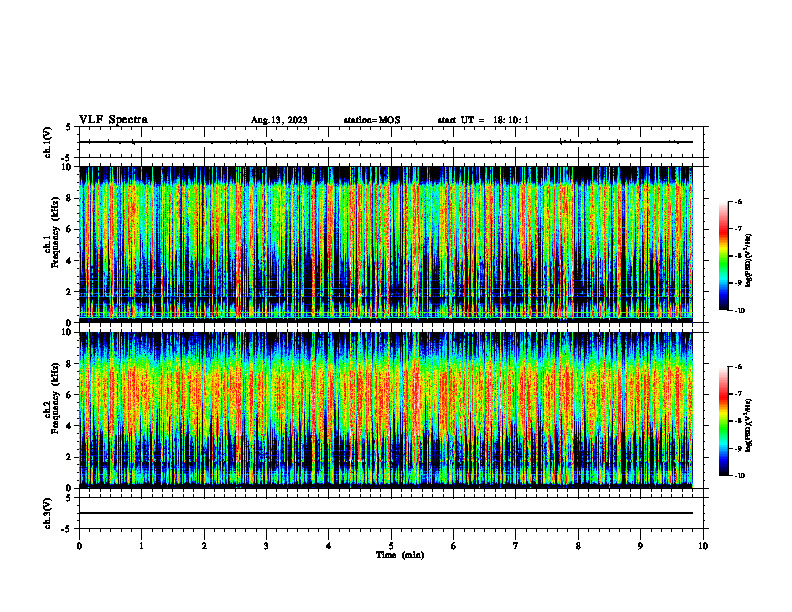Image resolution: width=792 pixels, height=612 pixels.
Task: Click the "5" tick on ch.1(V) axis
Action: coord(68,127)
